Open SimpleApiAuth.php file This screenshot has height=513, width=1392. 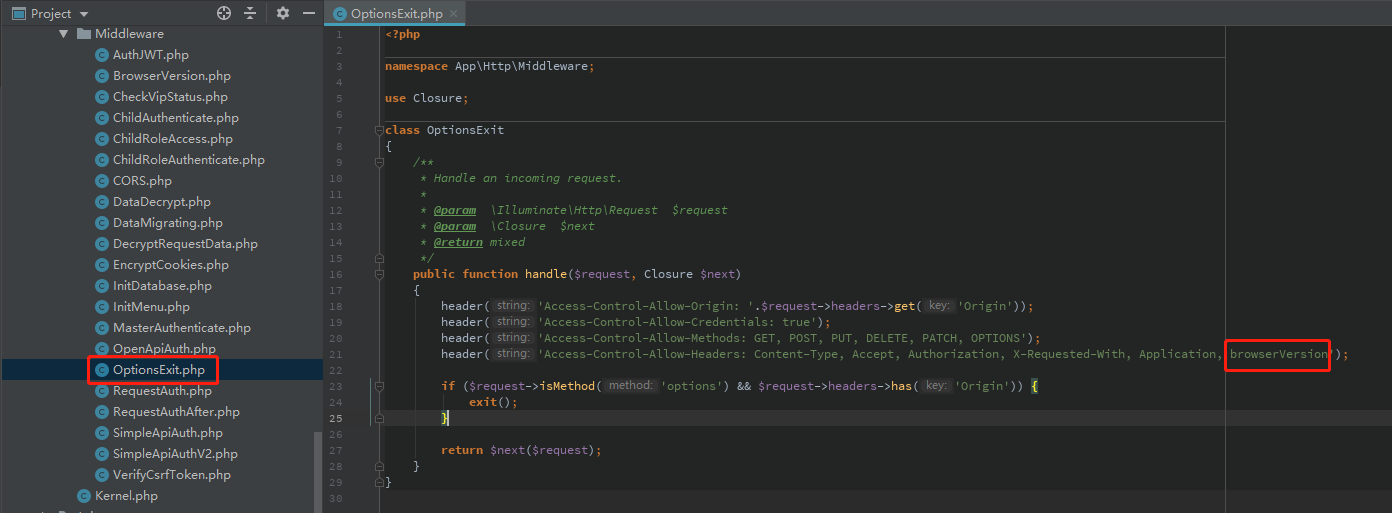[168, 433]
